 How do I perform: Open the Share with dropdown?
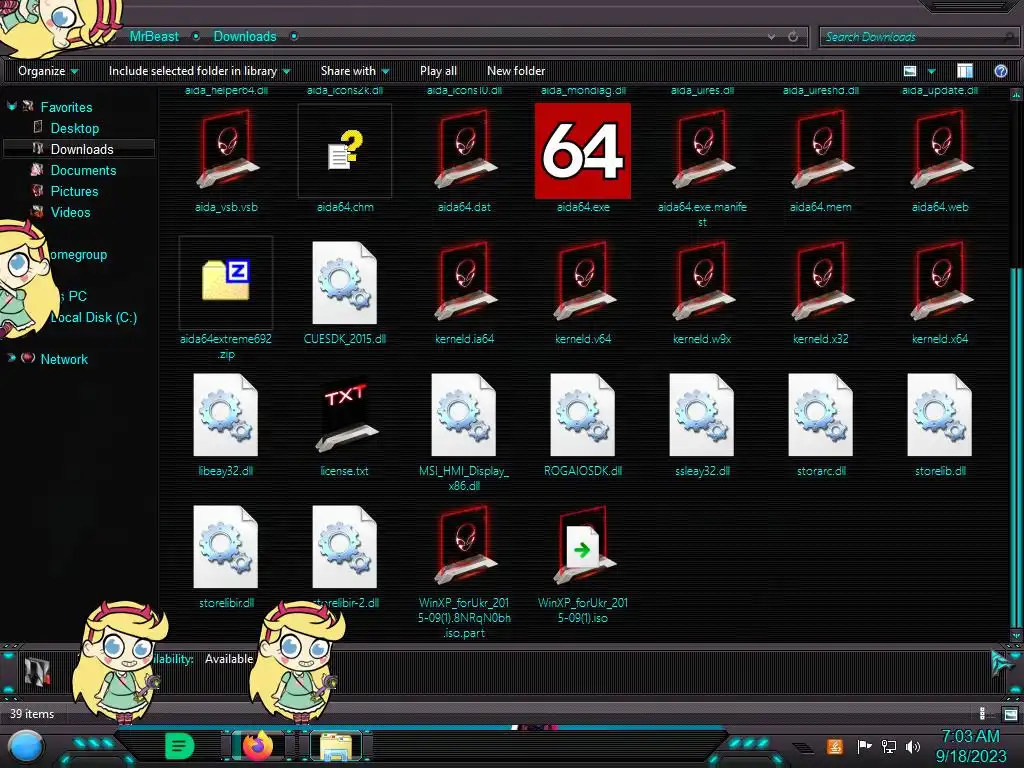tap(355, 71)
